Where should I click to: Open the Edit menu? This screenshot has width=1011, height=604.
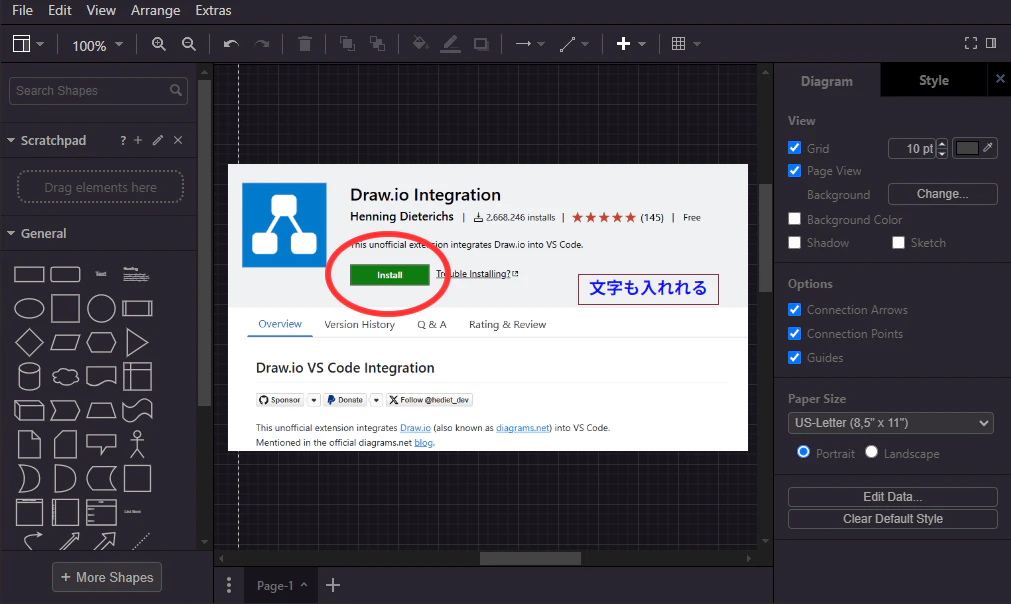(x=59, y=10)
